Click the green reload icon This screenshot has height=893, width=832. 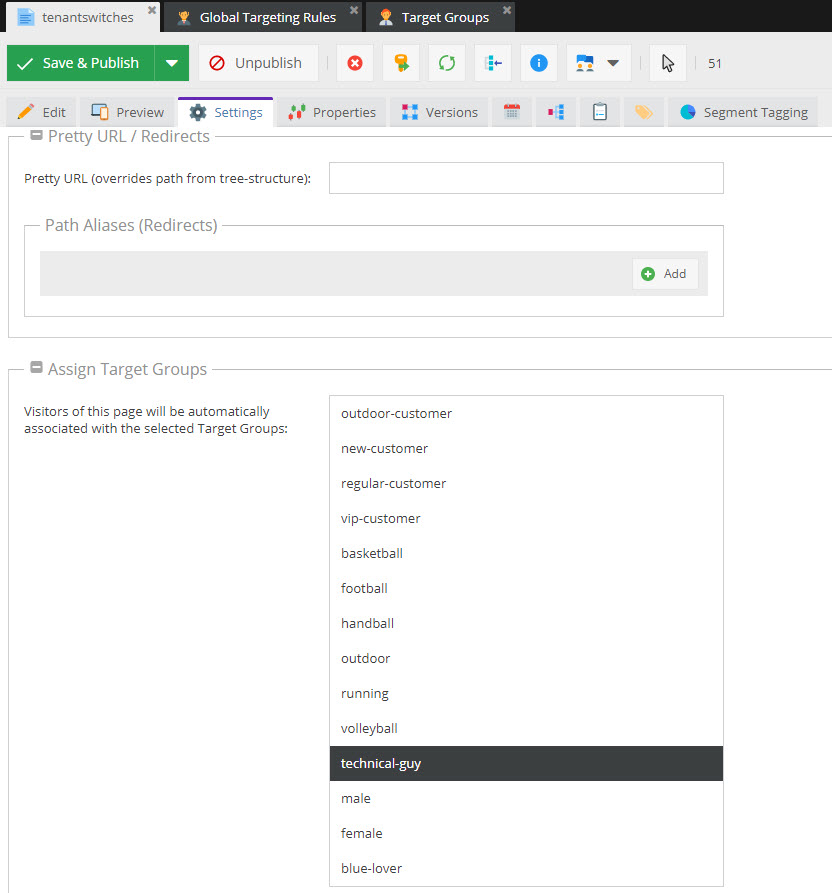click(447, 63)
